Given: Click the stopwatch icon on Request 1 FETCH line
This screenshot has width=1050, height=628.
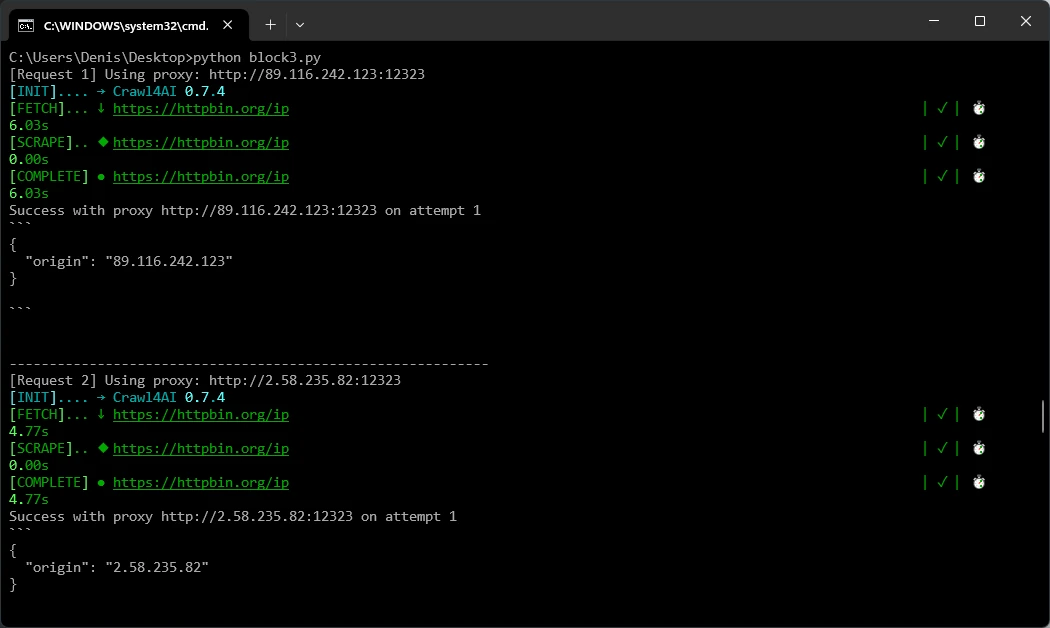Looking at the screenshot, I should pyautogui.click(x=979, y=109).
